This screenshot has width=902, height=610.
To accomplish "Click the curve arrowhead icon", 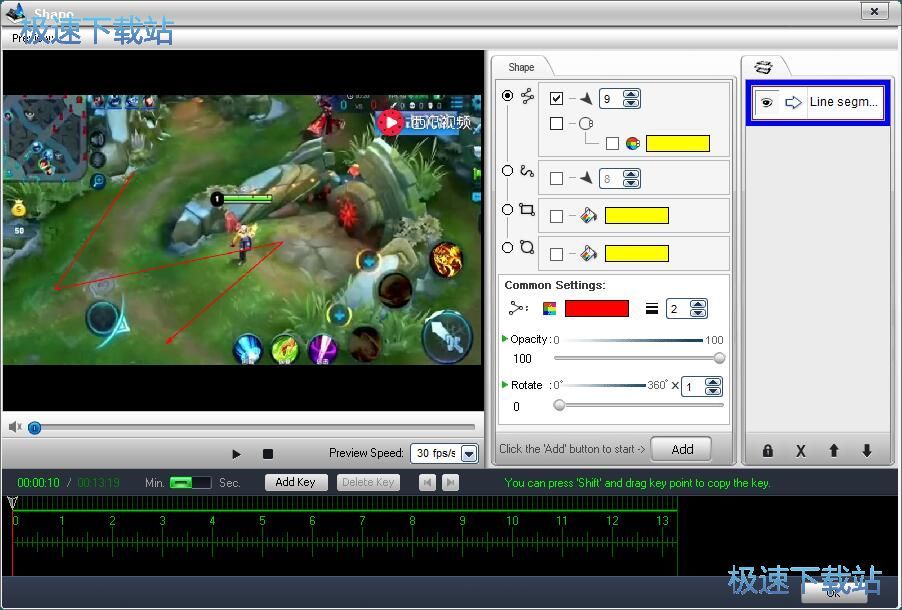I will click(586, 178).
